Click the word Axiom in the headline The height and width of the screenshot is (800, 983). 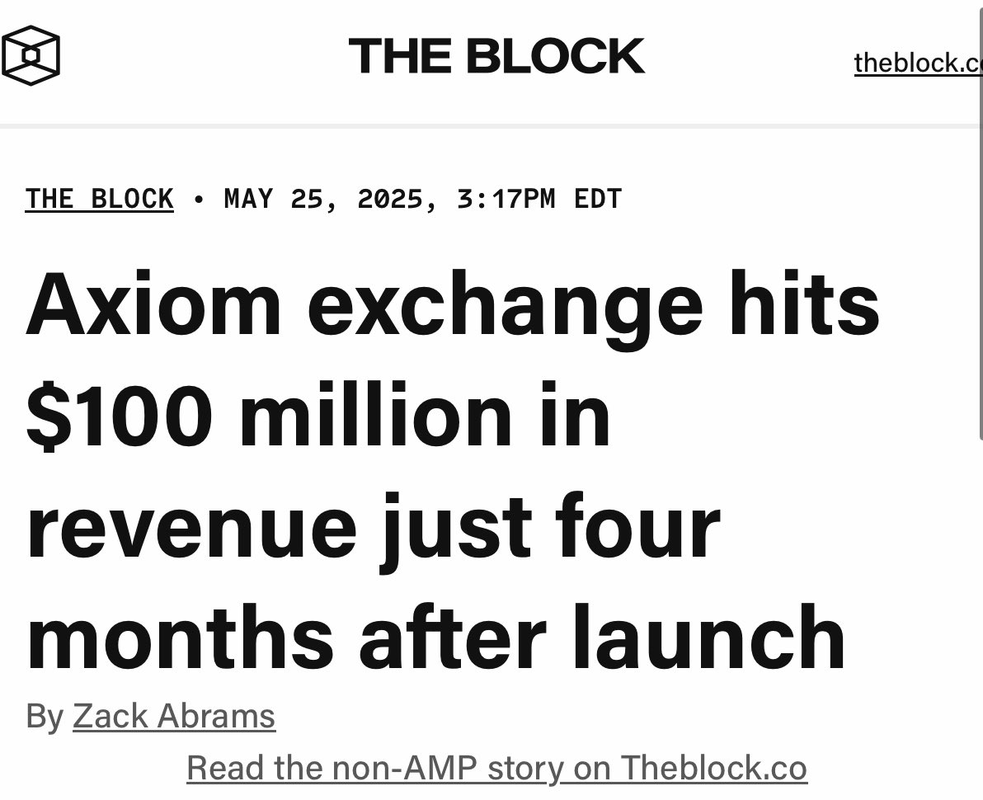tap(154, 305)
